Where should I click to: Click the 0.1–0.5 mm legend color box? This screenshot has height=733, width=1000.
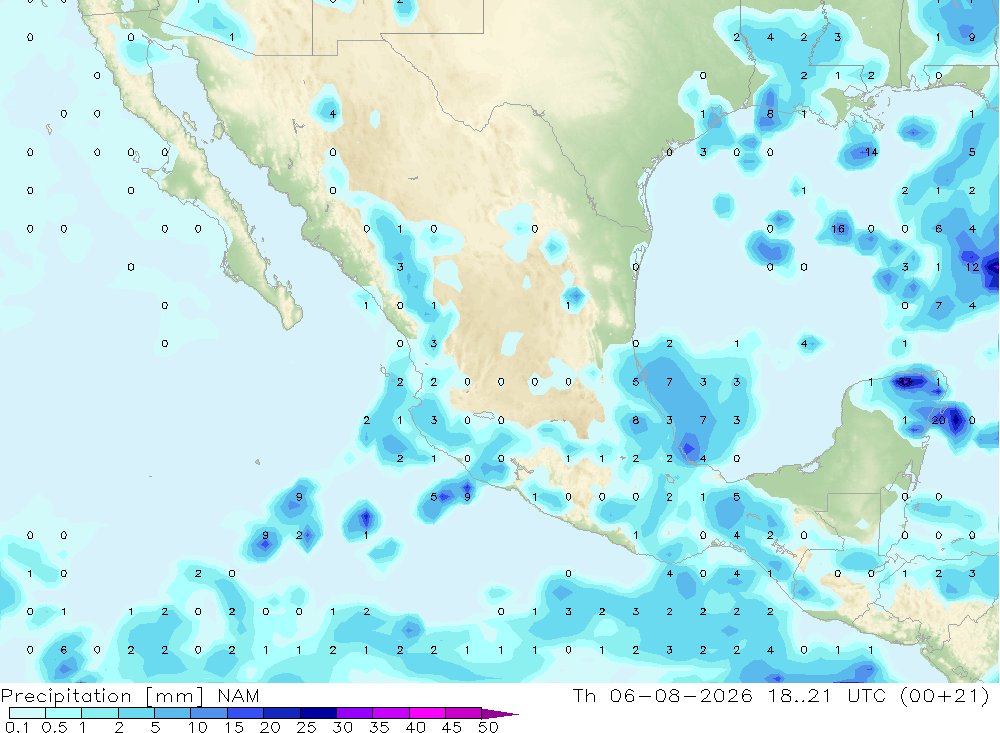(27, 713)
